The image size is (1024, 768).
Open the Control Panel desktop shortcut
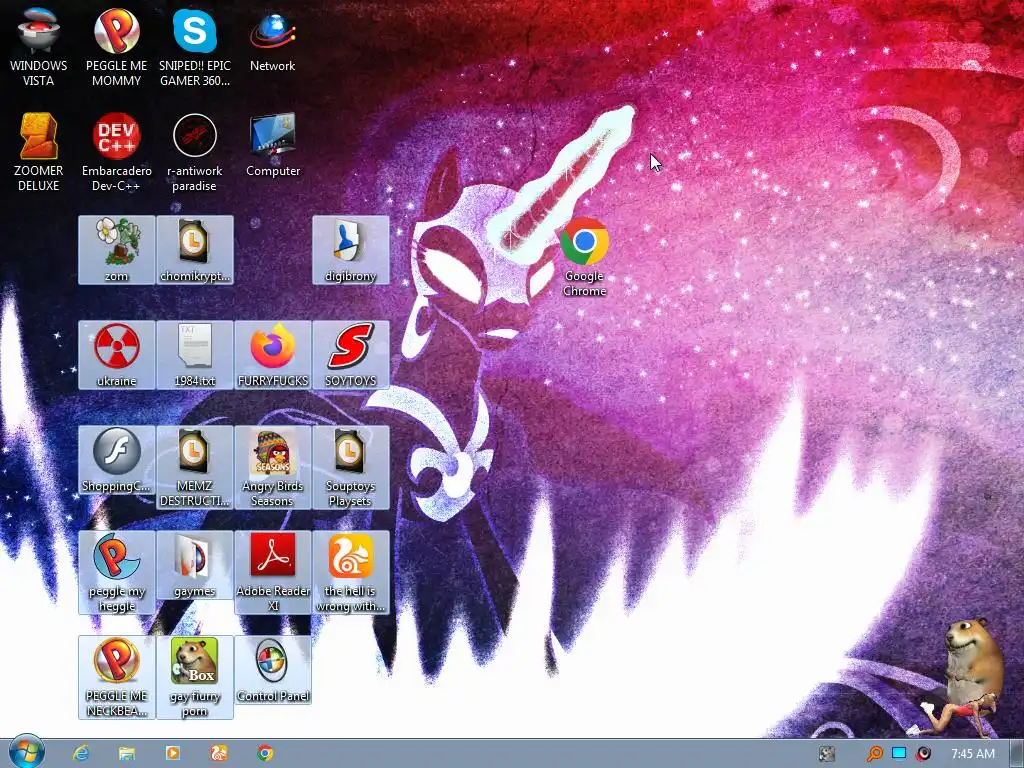(273, 670)
